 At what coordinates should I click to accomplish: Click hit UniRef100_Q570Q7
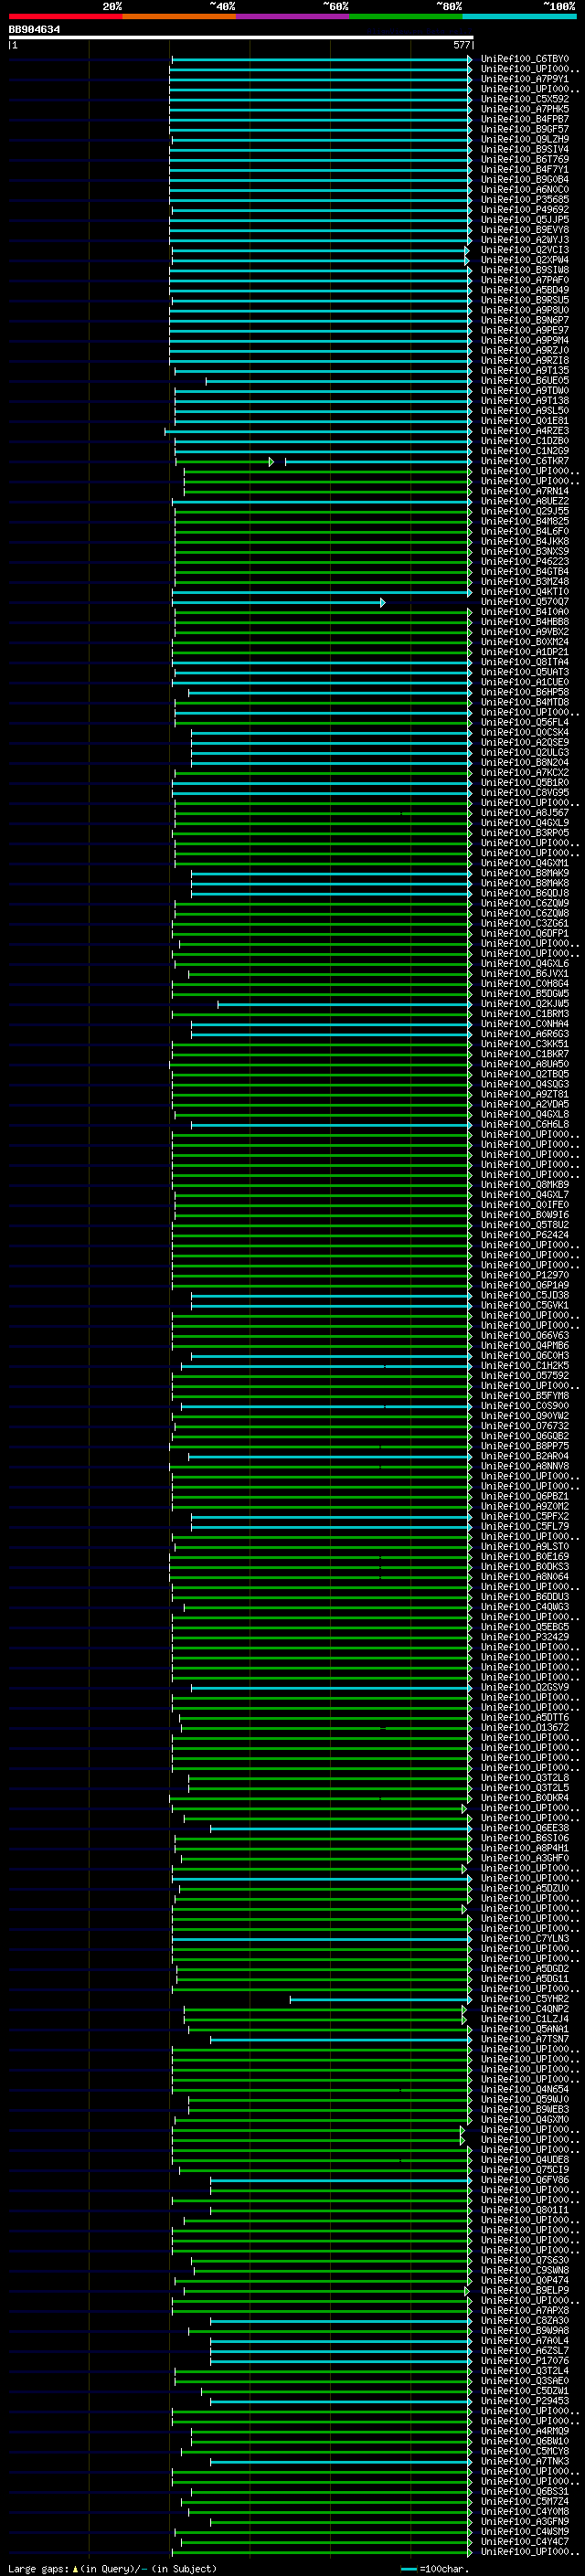pos(524,601)
